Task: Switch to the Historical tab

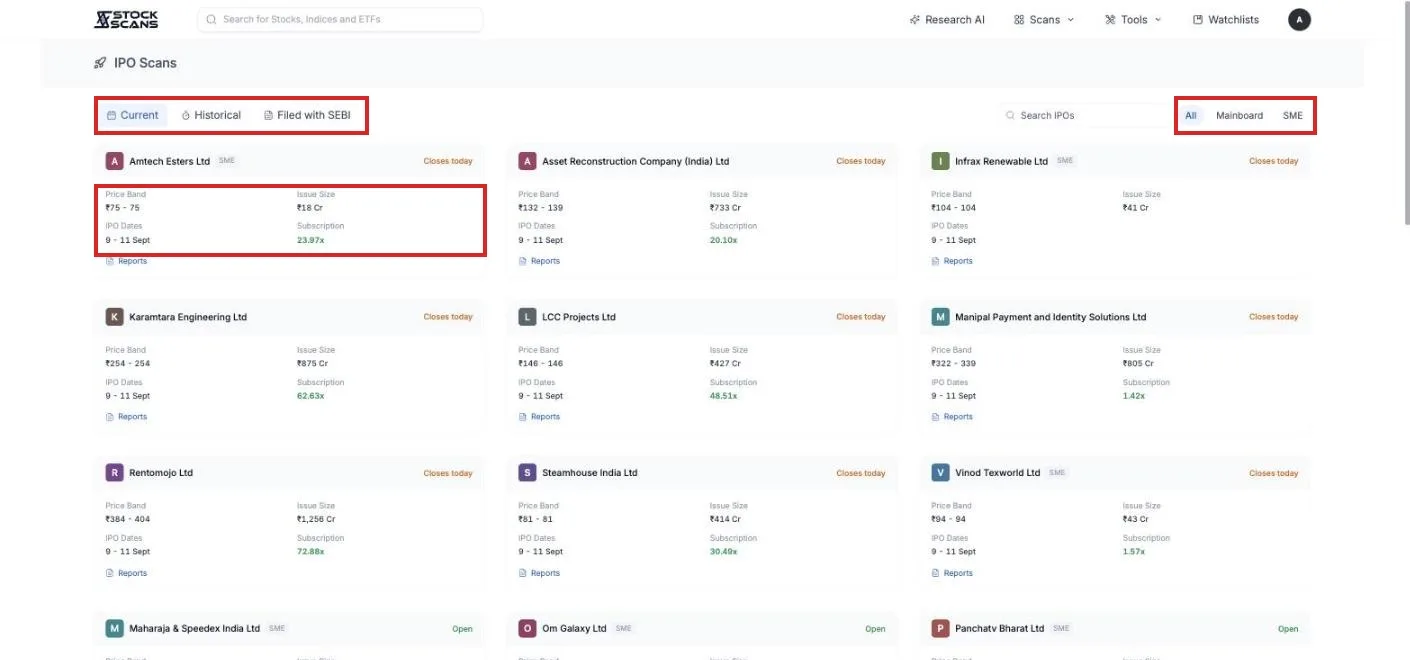Action: (x=211, y=115)
